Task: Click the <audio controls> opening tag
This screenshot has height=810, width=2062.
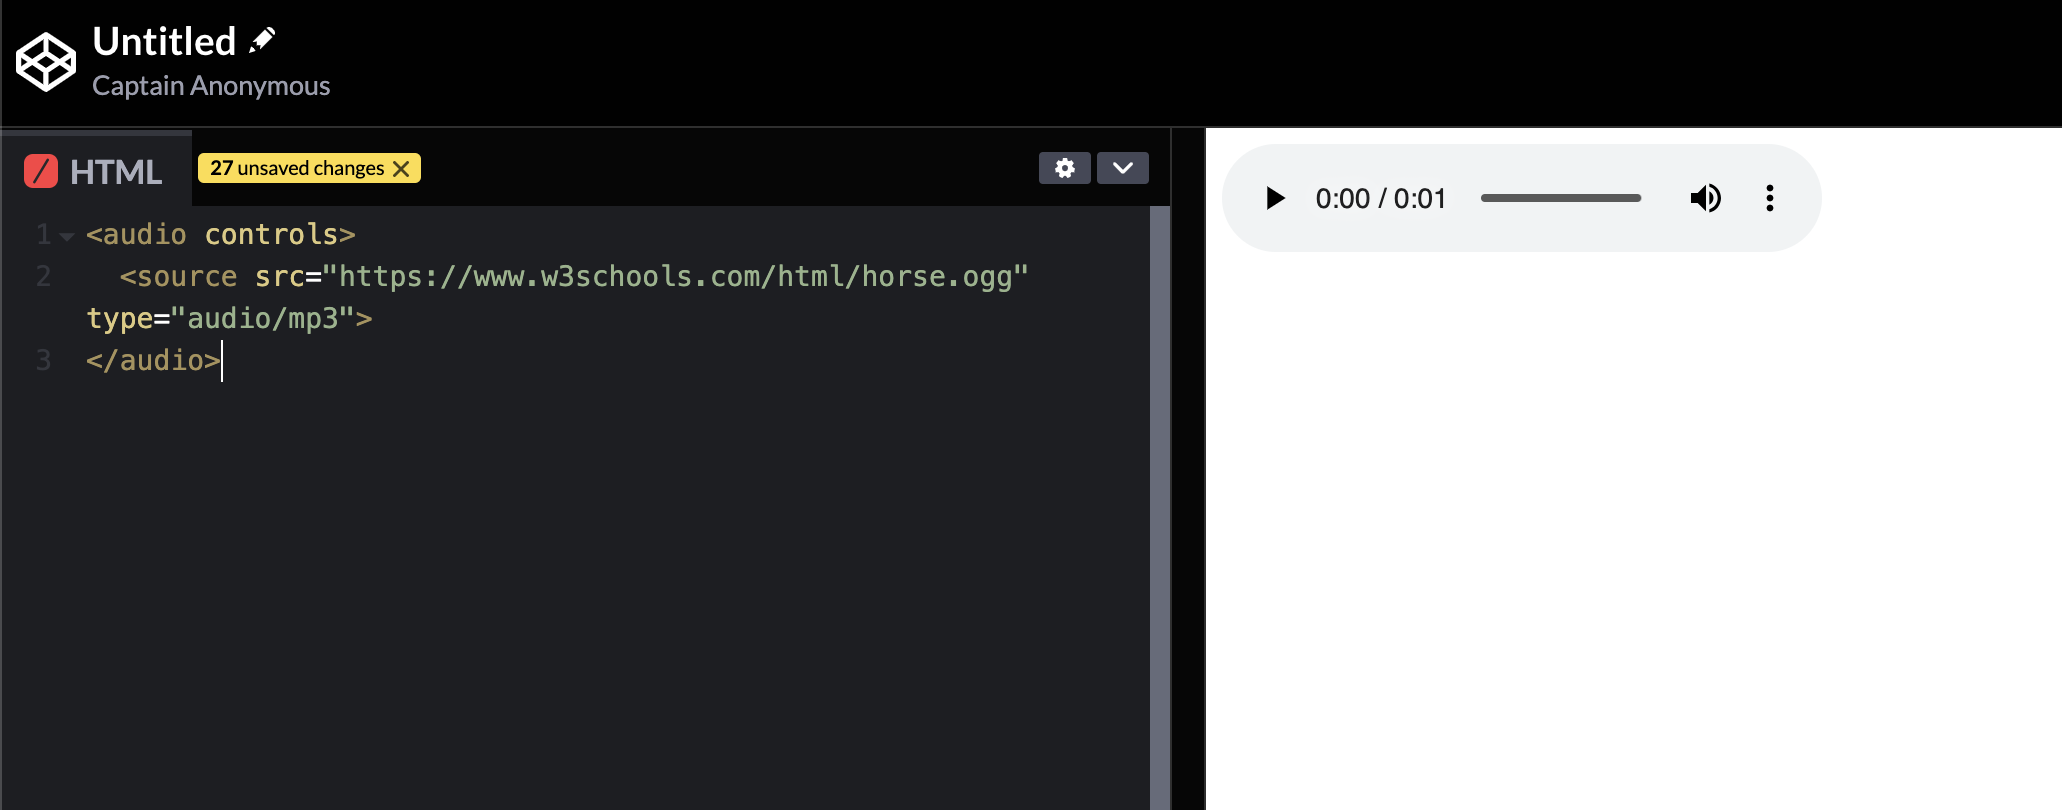Action: pos(221,234)
